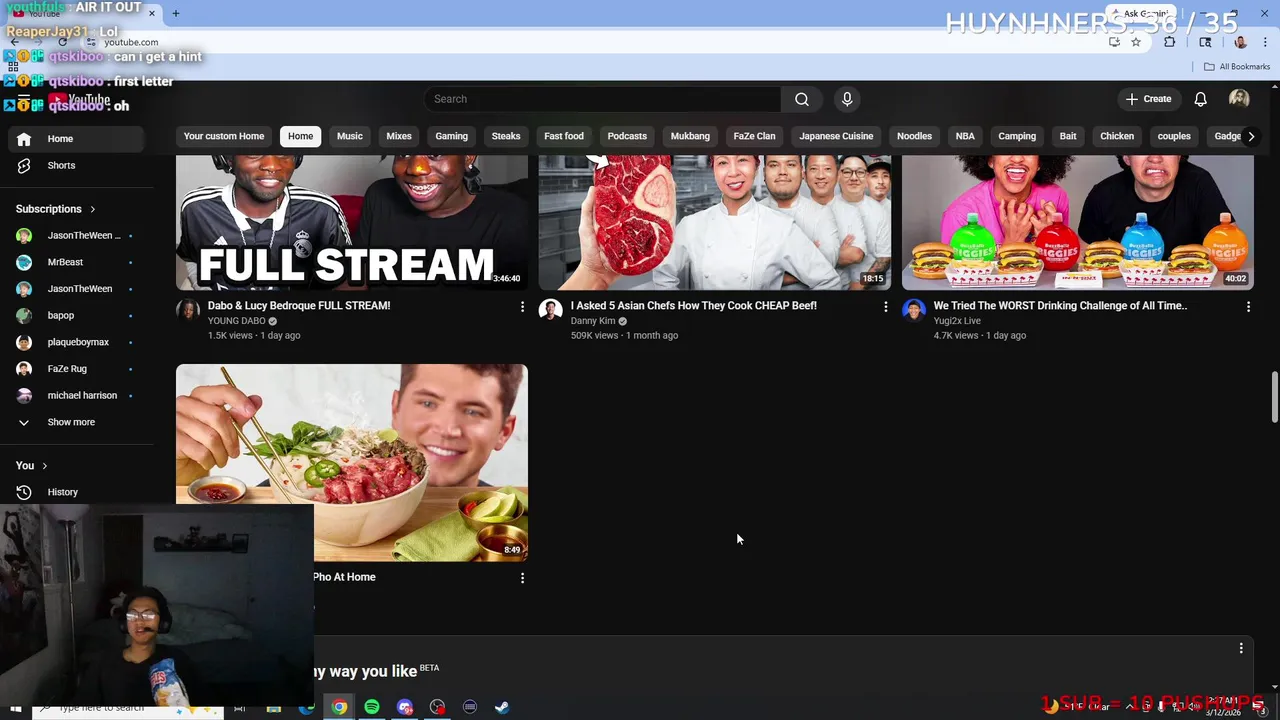
Task: Open the Cheap Beef Asian chefs thumbnail
Action: pyautogui.click(x=715, y=222)
